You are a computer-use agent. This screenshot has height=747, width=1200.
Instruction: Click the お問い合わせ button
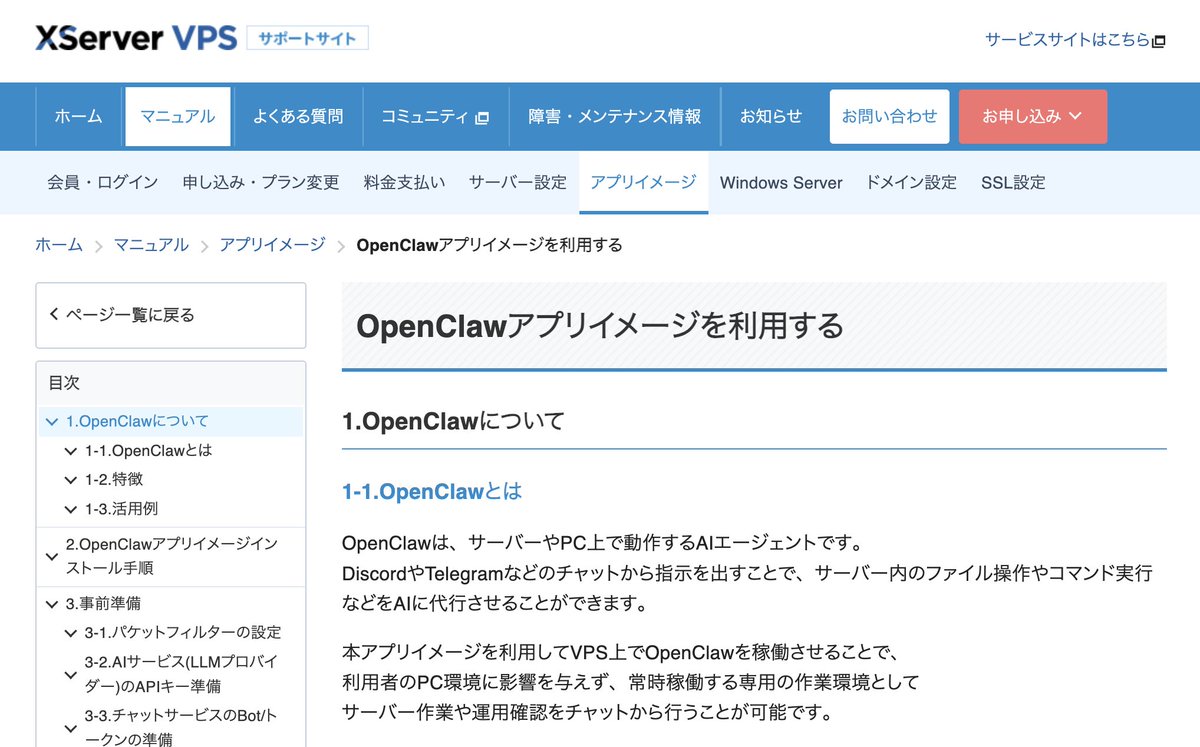click(889, 116)
